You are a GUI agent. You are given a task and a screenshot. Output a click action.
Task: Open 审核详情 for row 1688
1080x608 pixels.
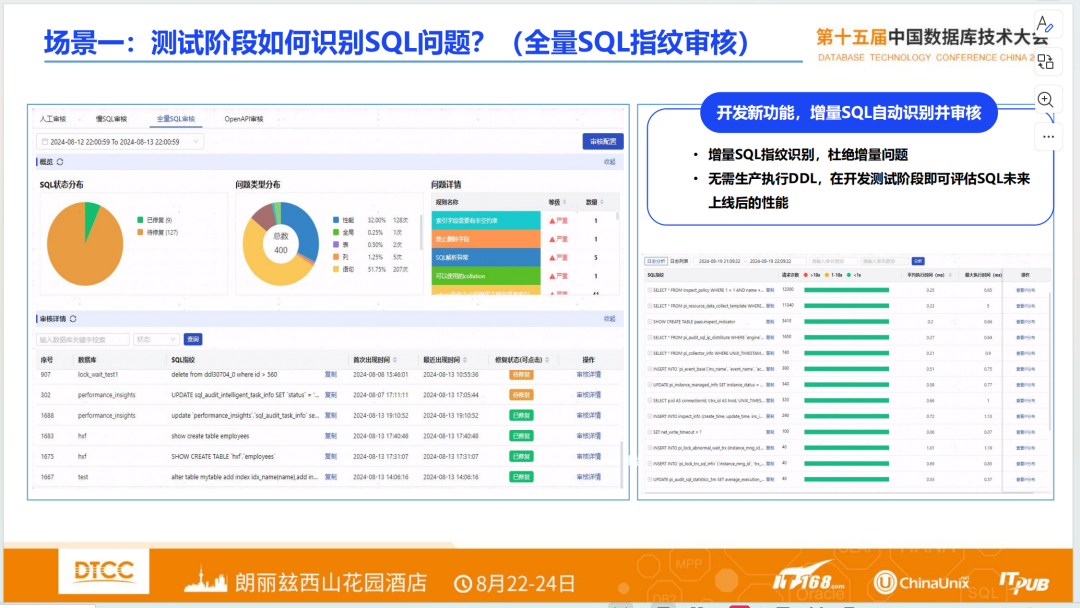[588, 415]
